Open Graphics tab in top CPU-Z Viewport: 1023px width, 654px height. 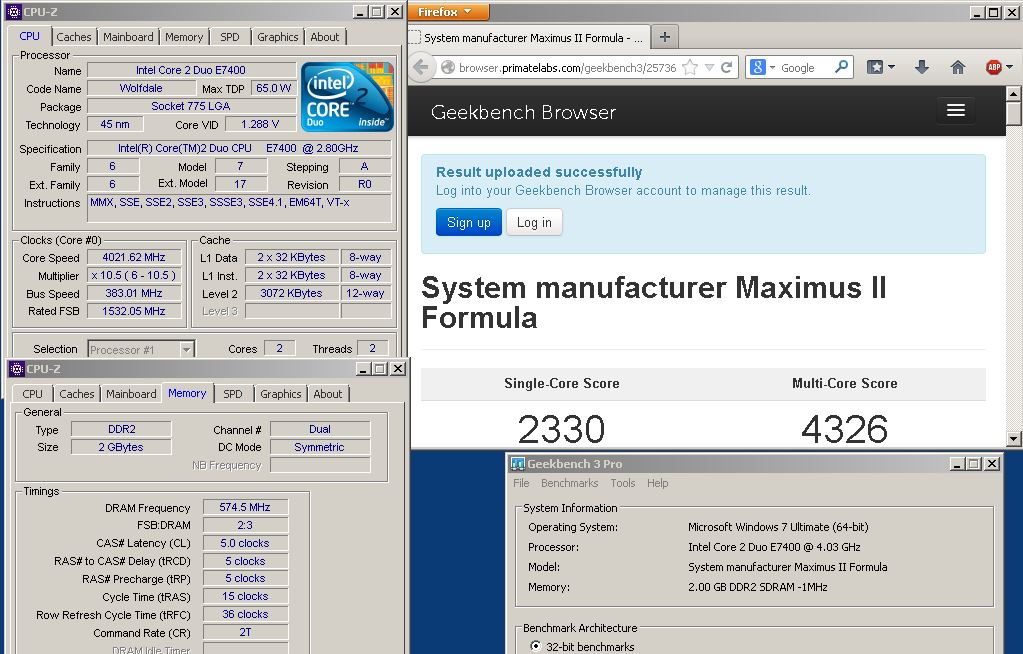277,37
